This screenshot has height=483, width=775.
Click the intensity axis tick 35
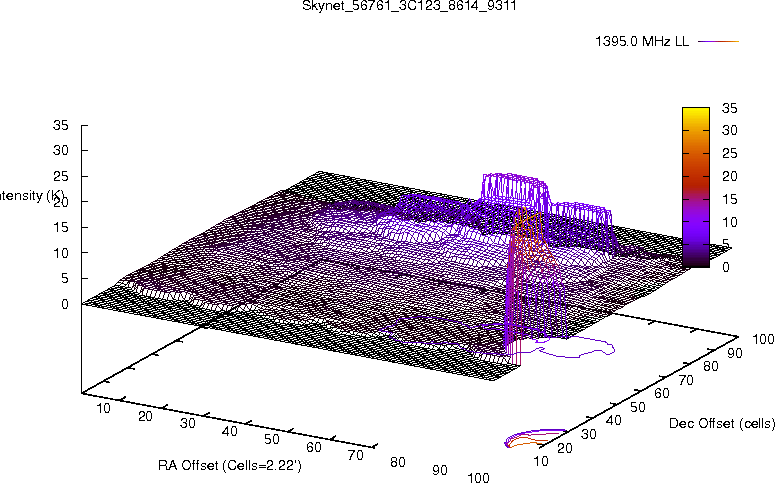coord(61,125)
